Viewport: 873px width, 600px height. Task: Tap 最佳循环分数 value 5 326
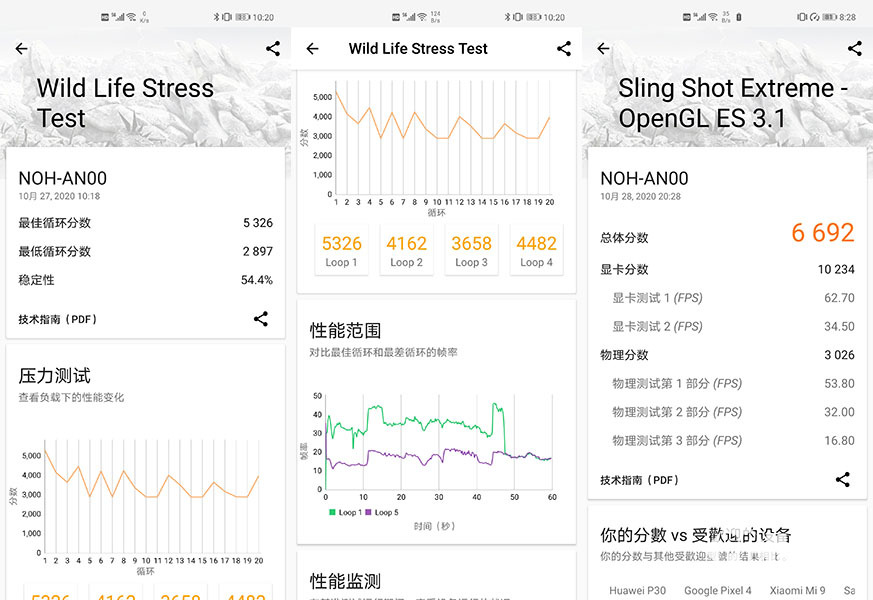tap(258, 223)
